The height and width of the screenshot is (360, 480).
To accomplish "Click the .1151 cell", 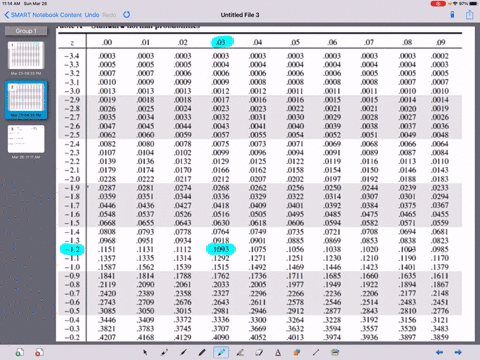I will tap(107, 249).
